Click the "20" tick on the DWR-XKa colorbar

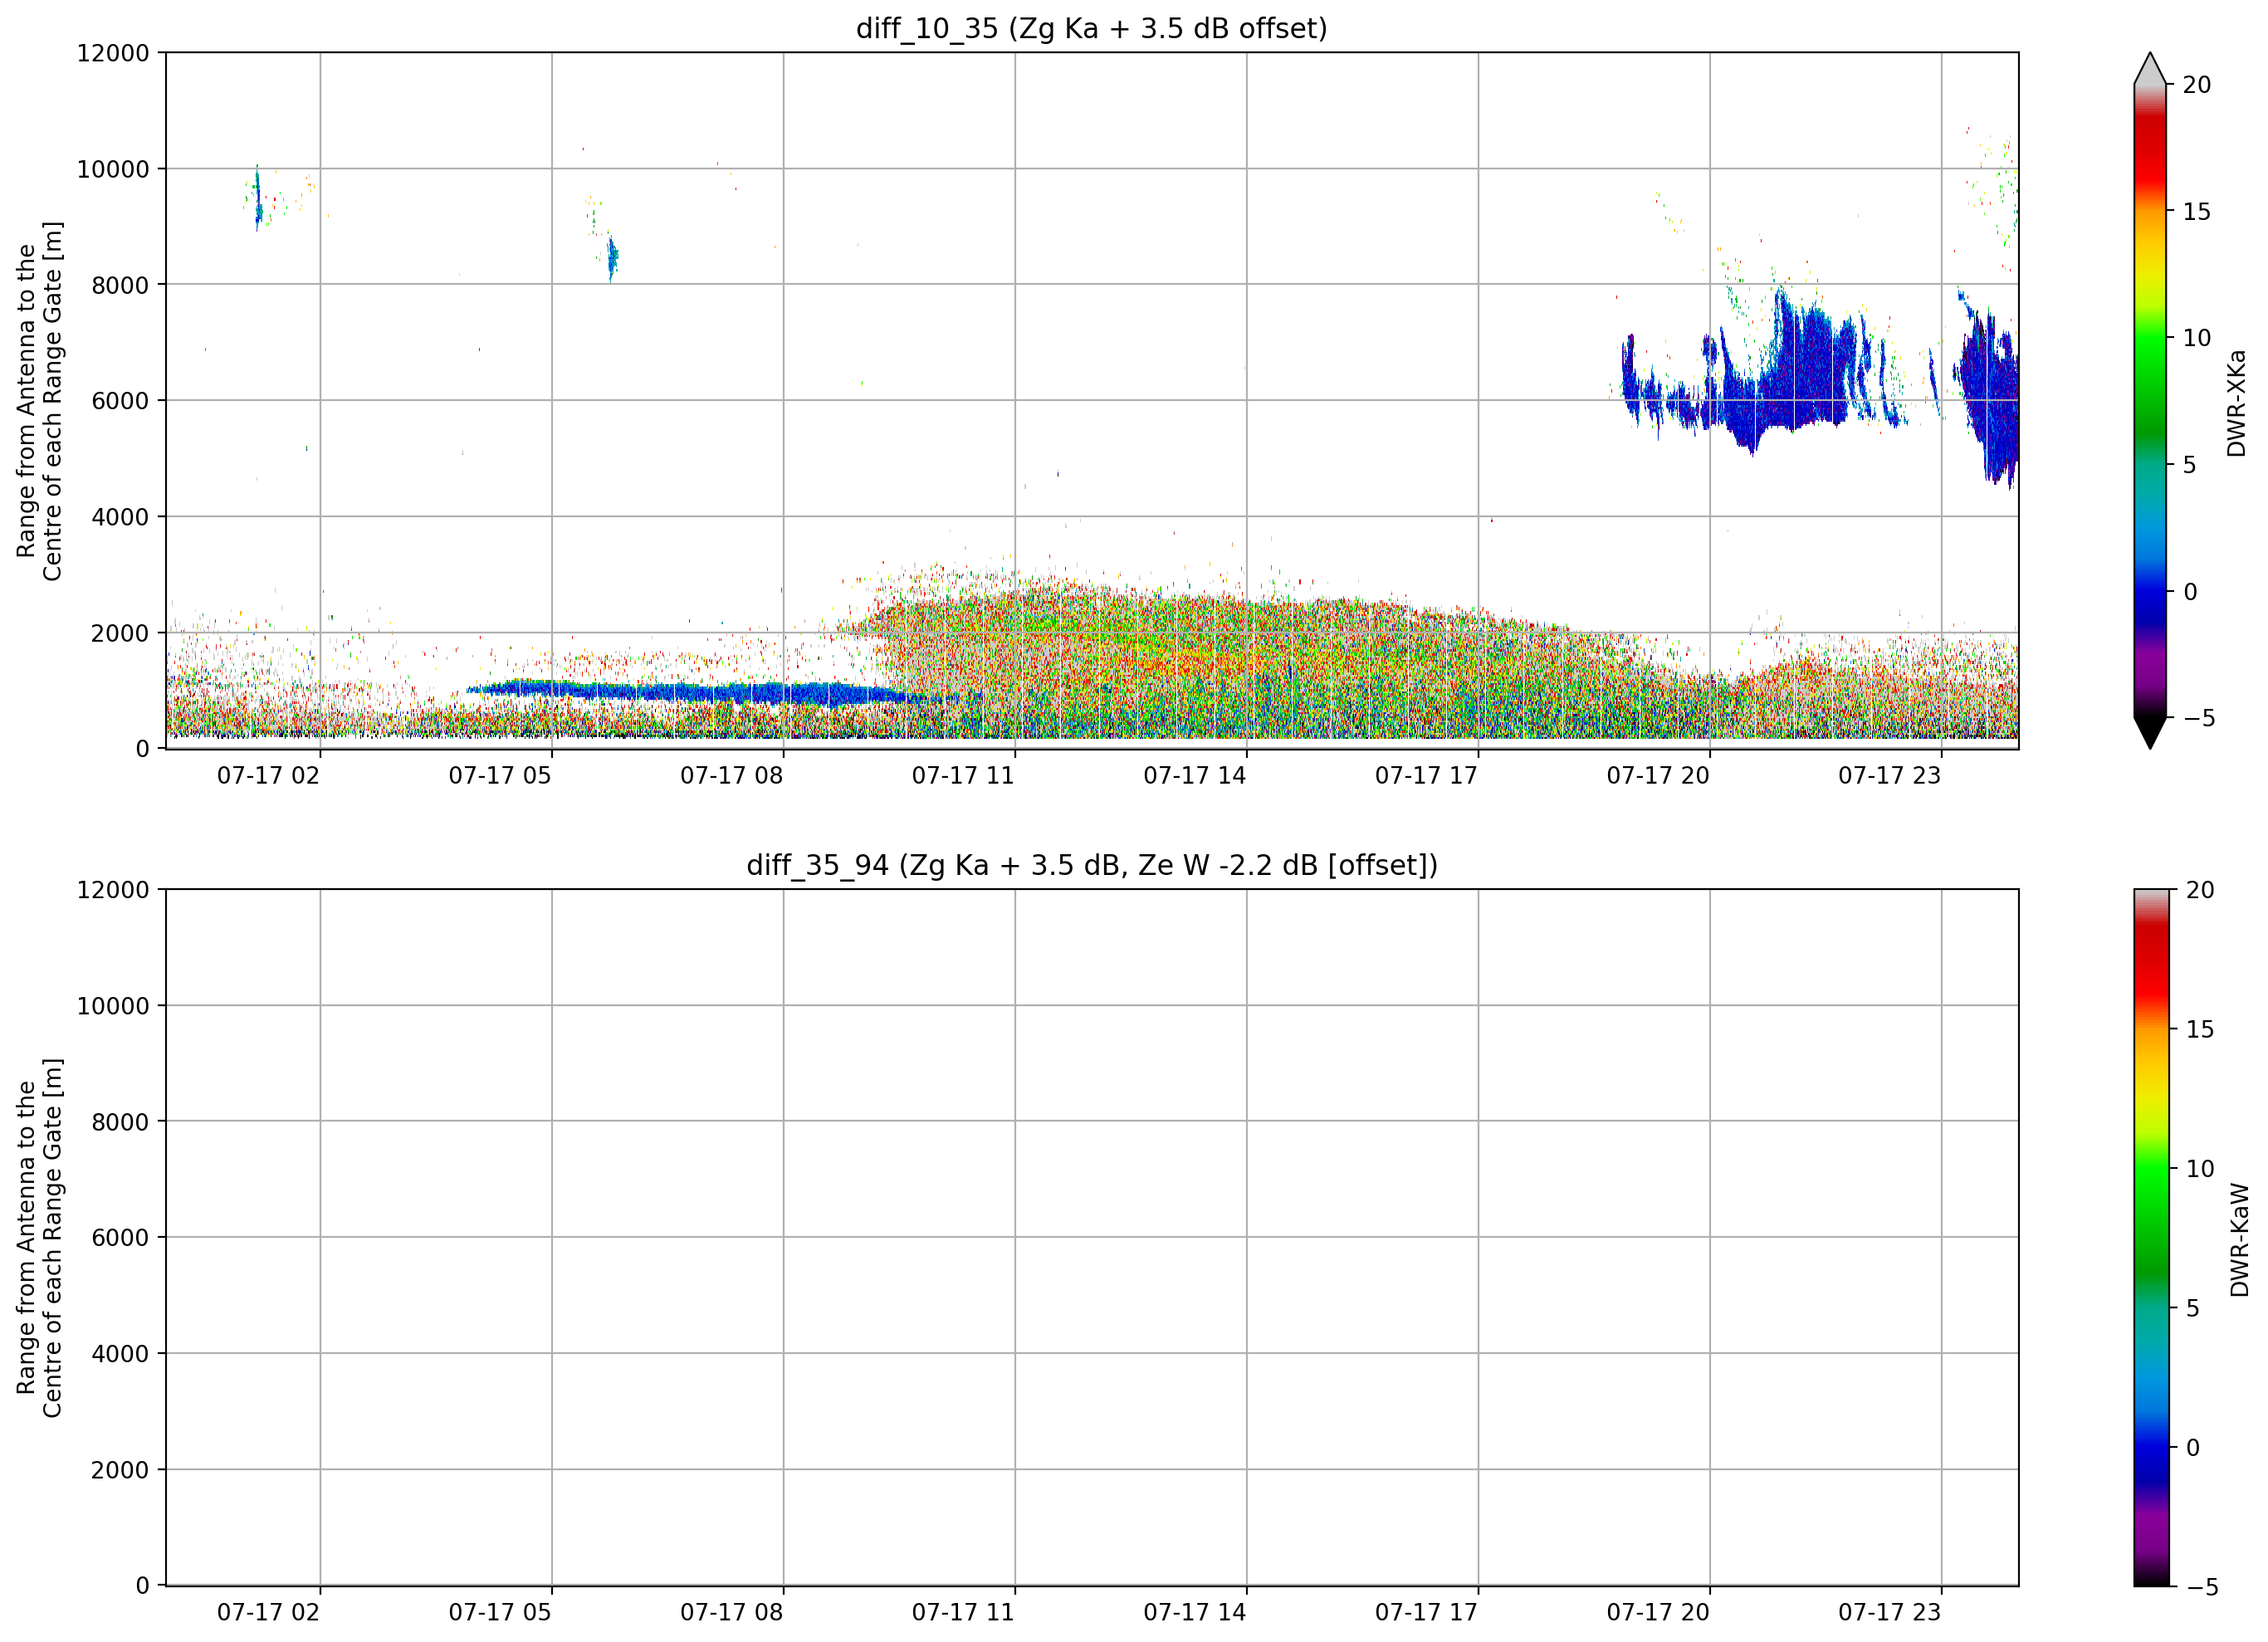[x=2197, y=85]
